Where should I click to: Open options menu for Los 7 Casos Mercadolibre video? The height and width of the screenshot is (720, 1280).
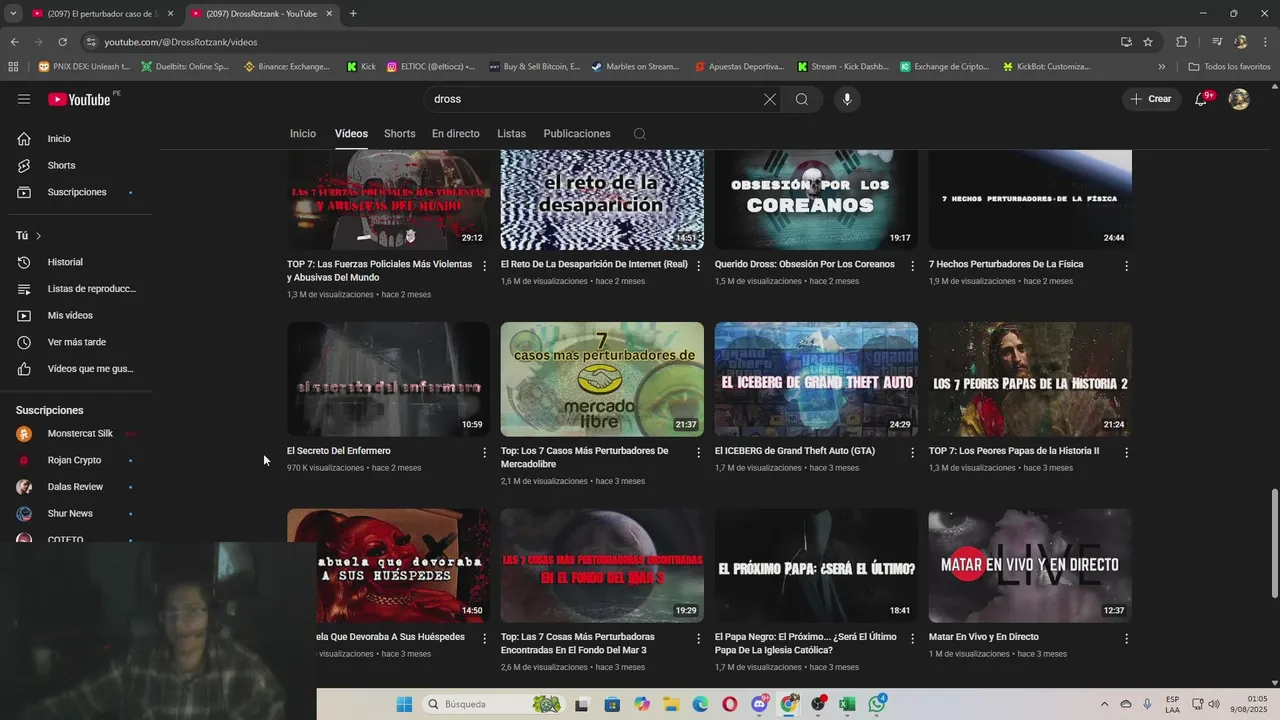(698, 452)
